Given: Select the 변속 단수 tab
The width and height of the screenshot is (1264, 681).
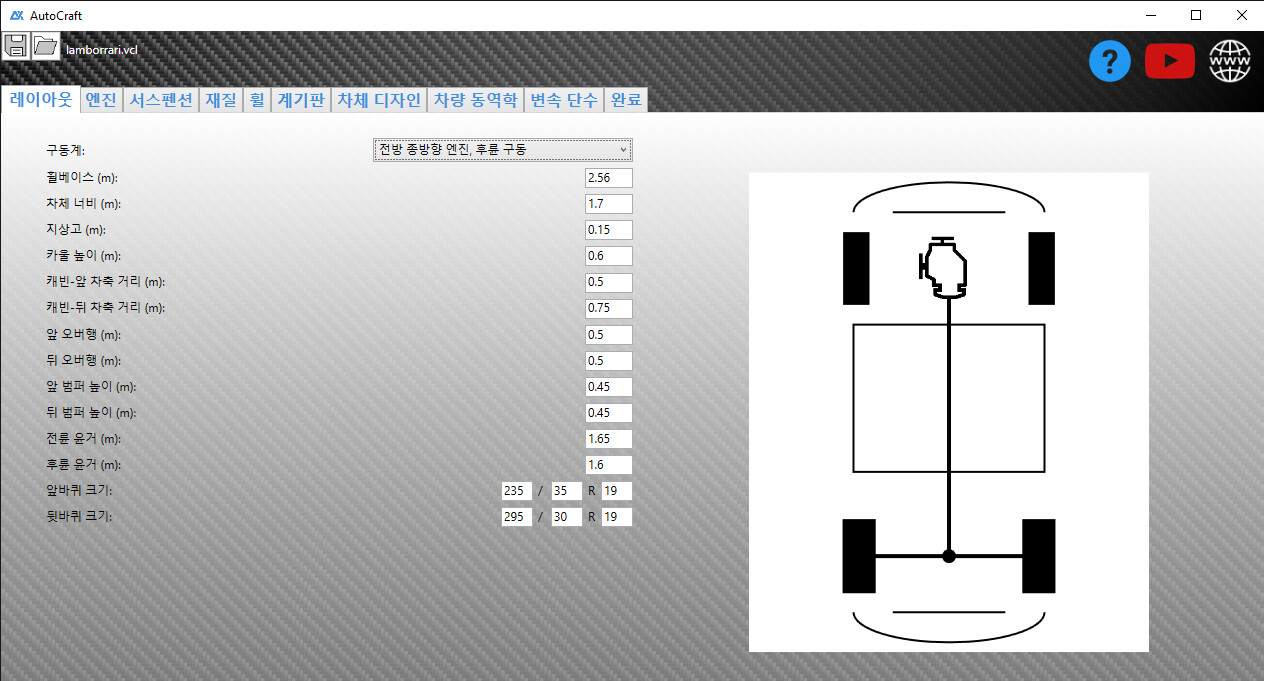Looking at the screenshot, I should [564, 100].
